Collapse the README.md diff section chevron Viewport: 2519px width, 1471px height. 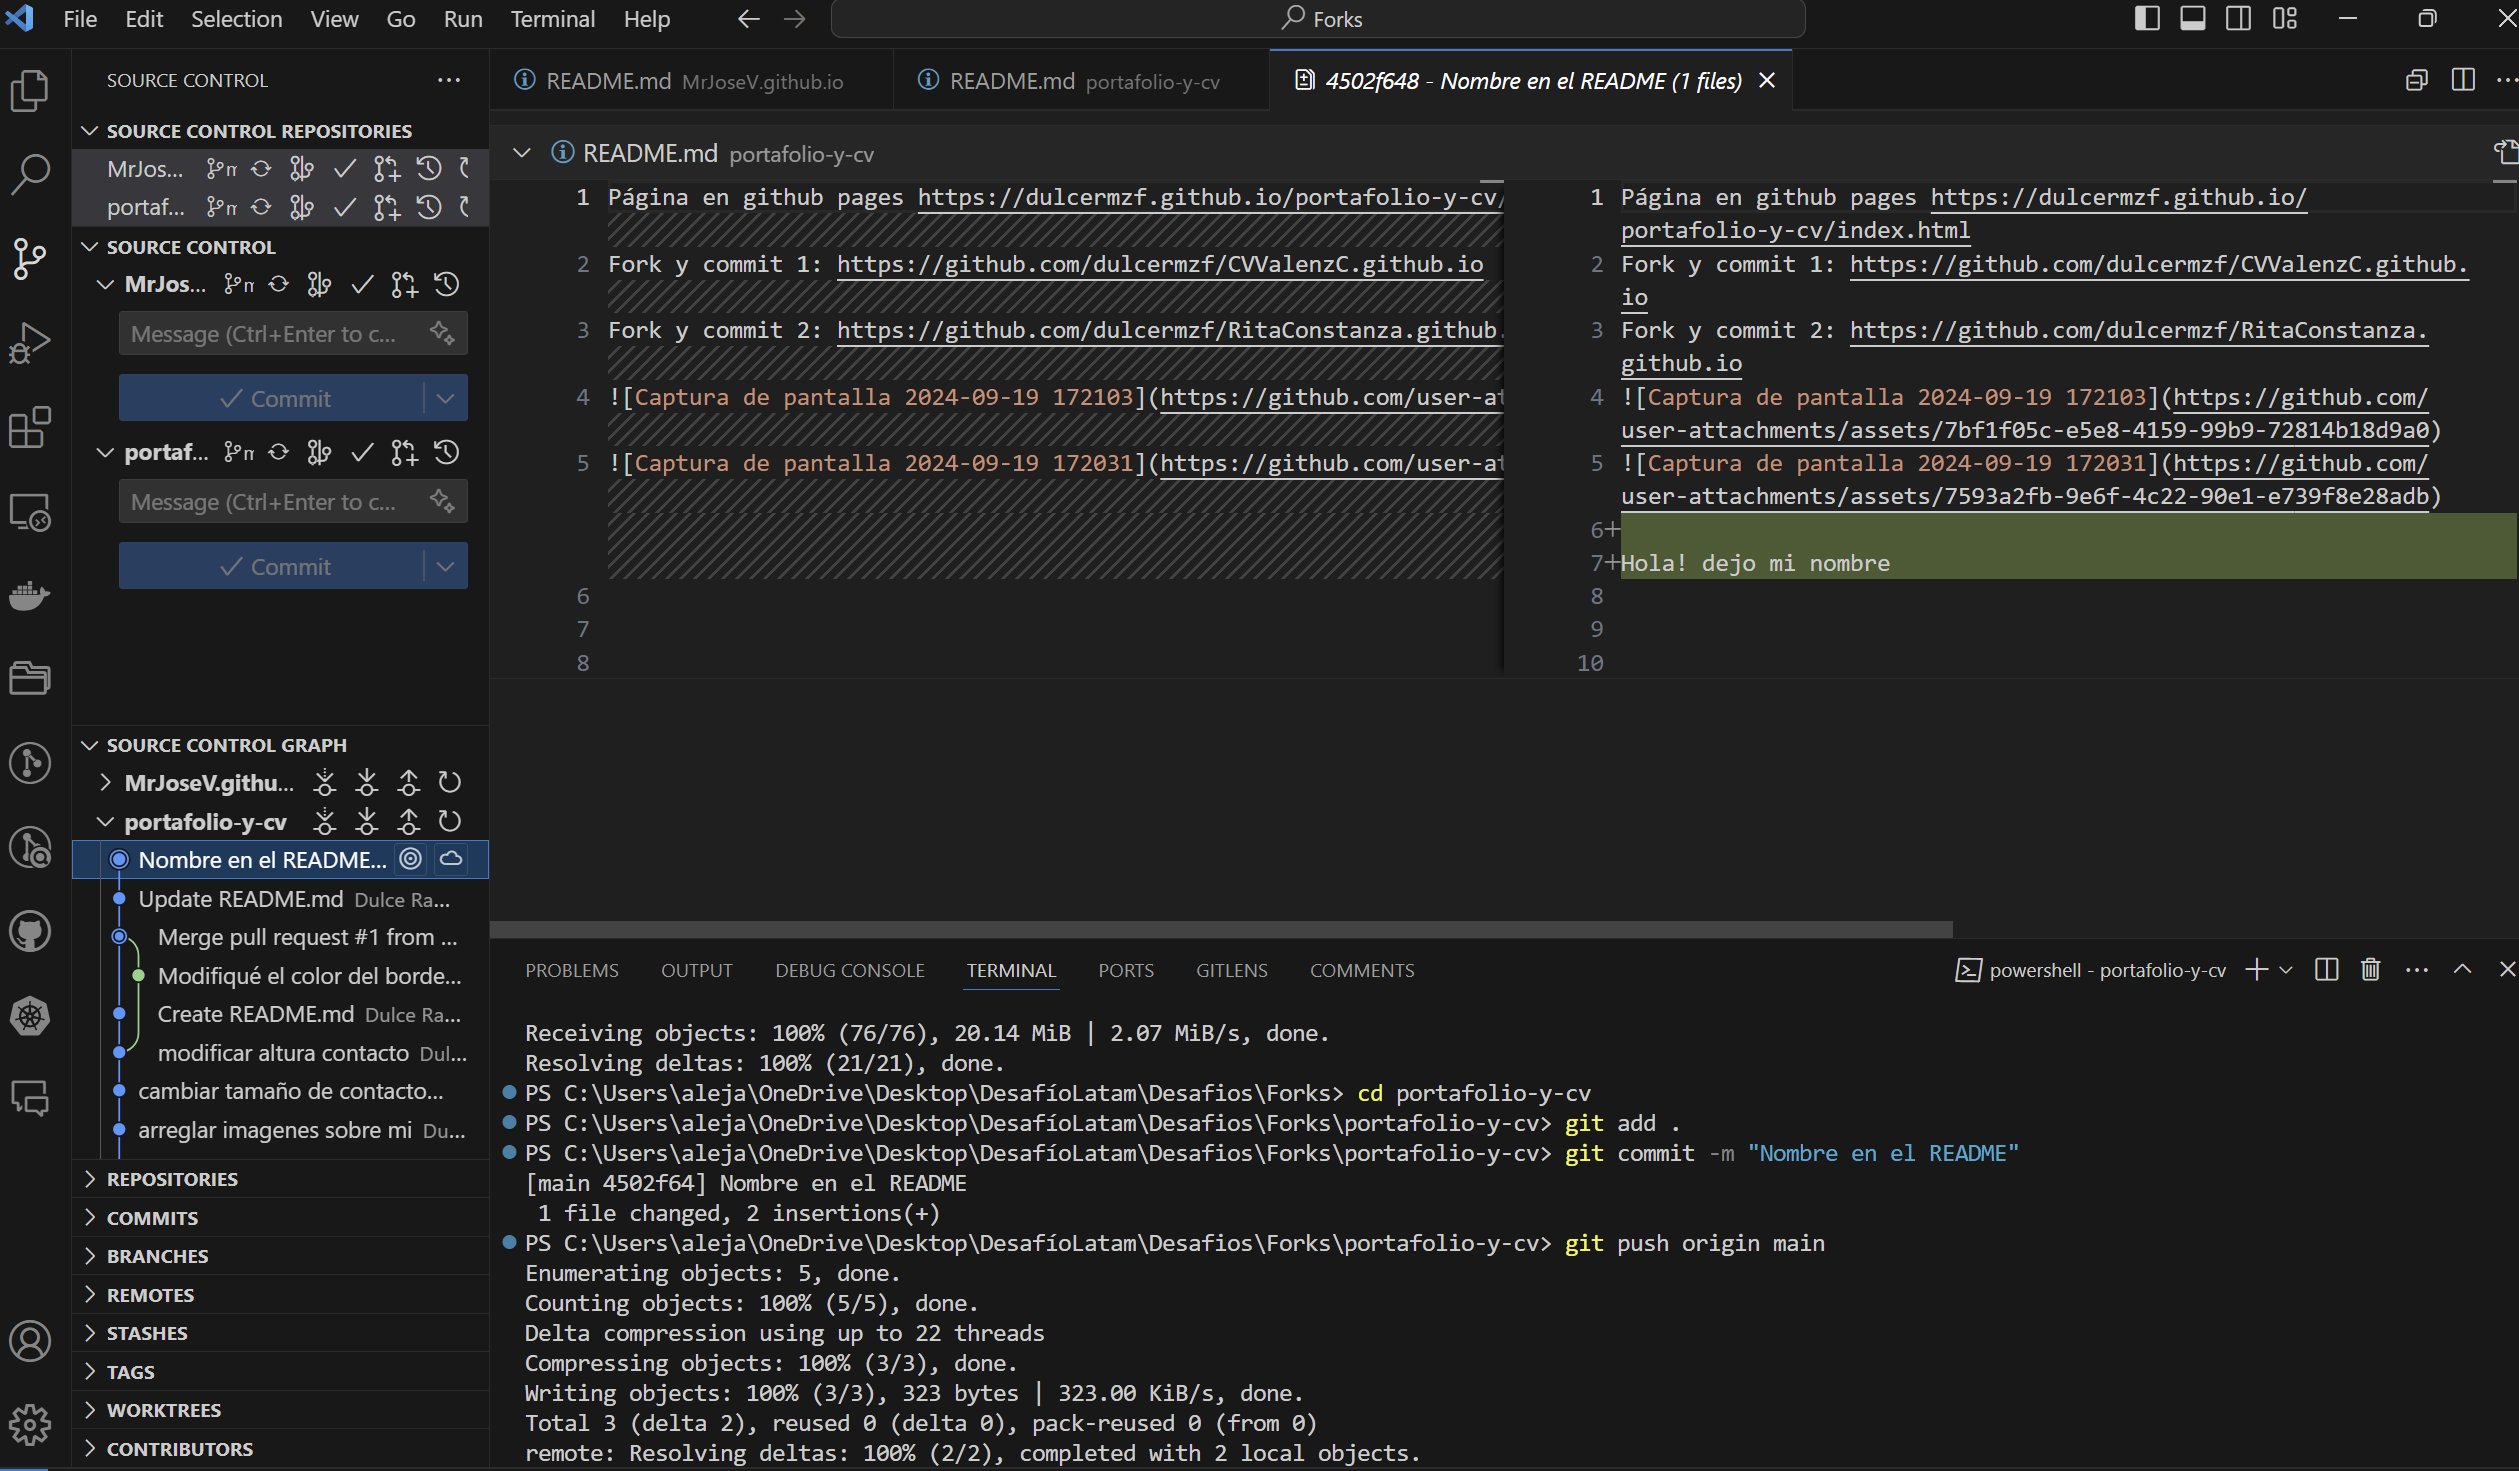[x=522, y=153]
